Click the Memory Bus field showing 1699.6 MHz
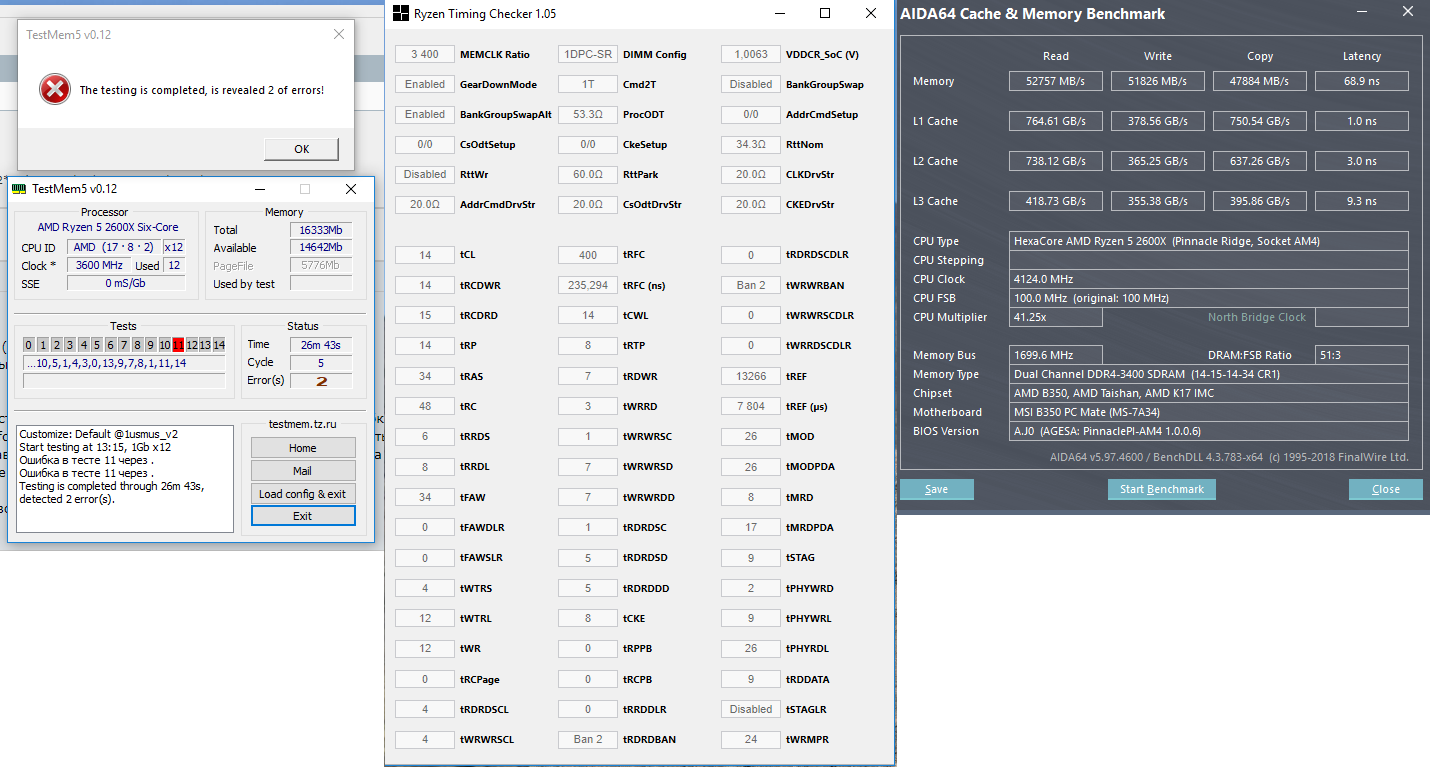This screenshot has width=1433, height=772. click(1057, 355)
